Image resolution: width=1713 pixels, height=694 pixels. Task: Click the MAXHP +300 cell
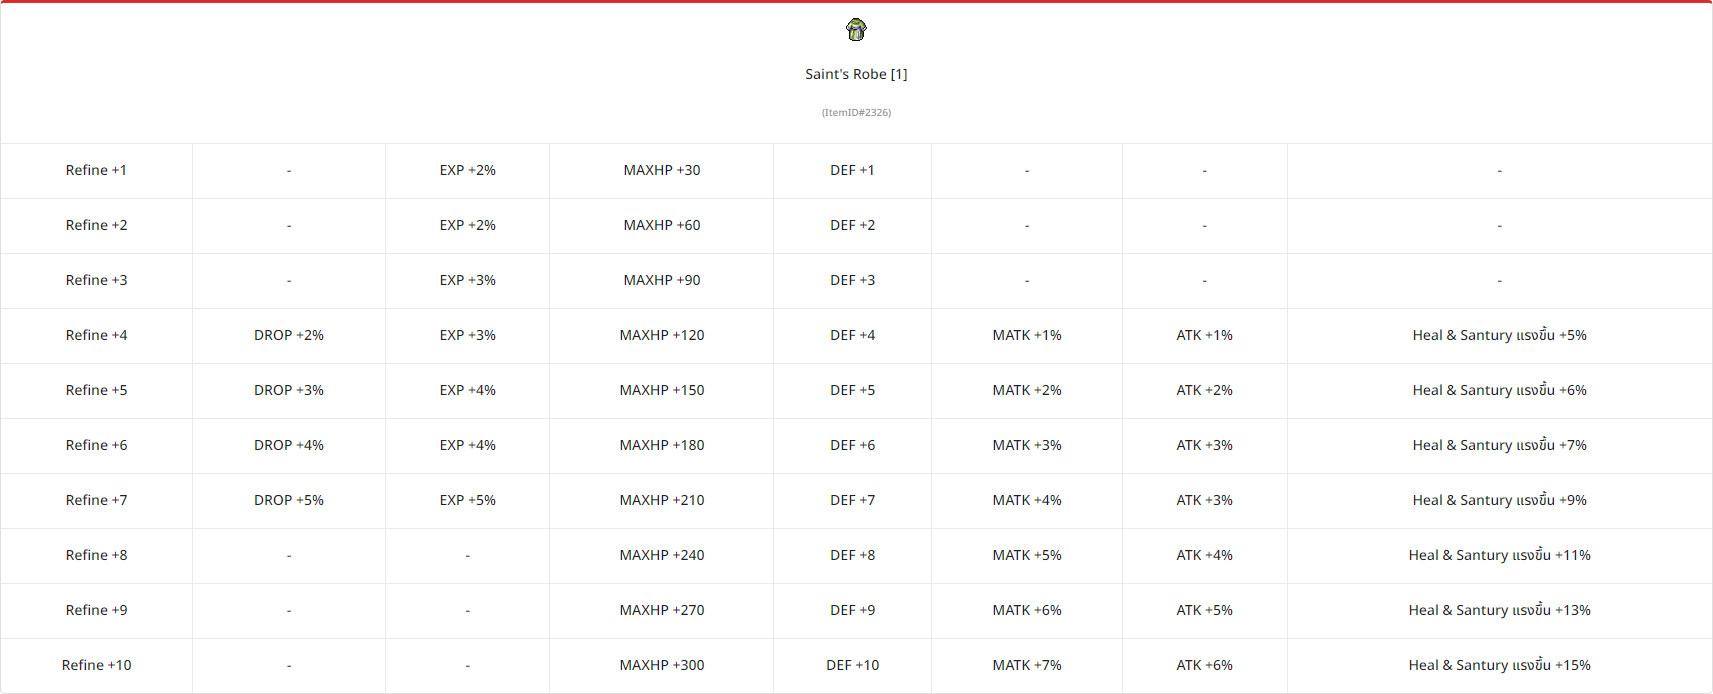point(662,666)
